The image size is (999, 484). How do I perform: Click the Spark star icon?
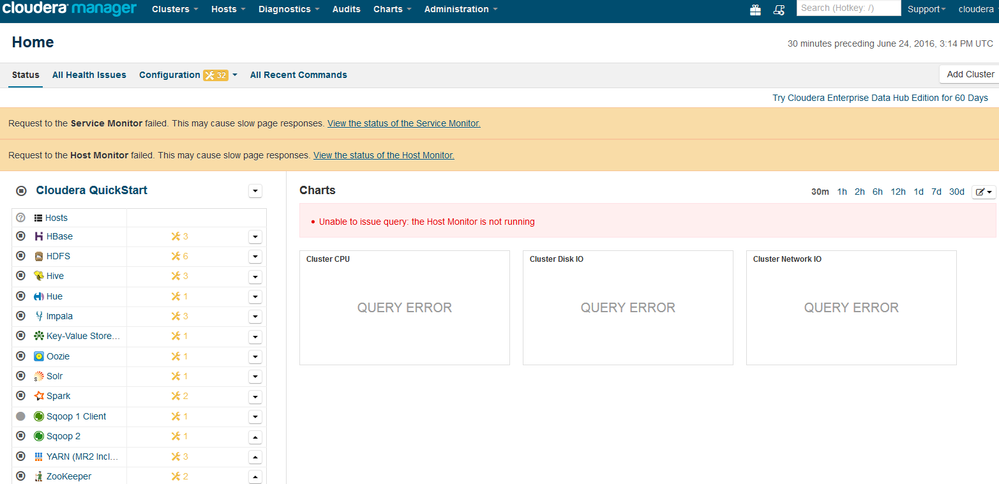pyautogui.click(x=39, y=395)
